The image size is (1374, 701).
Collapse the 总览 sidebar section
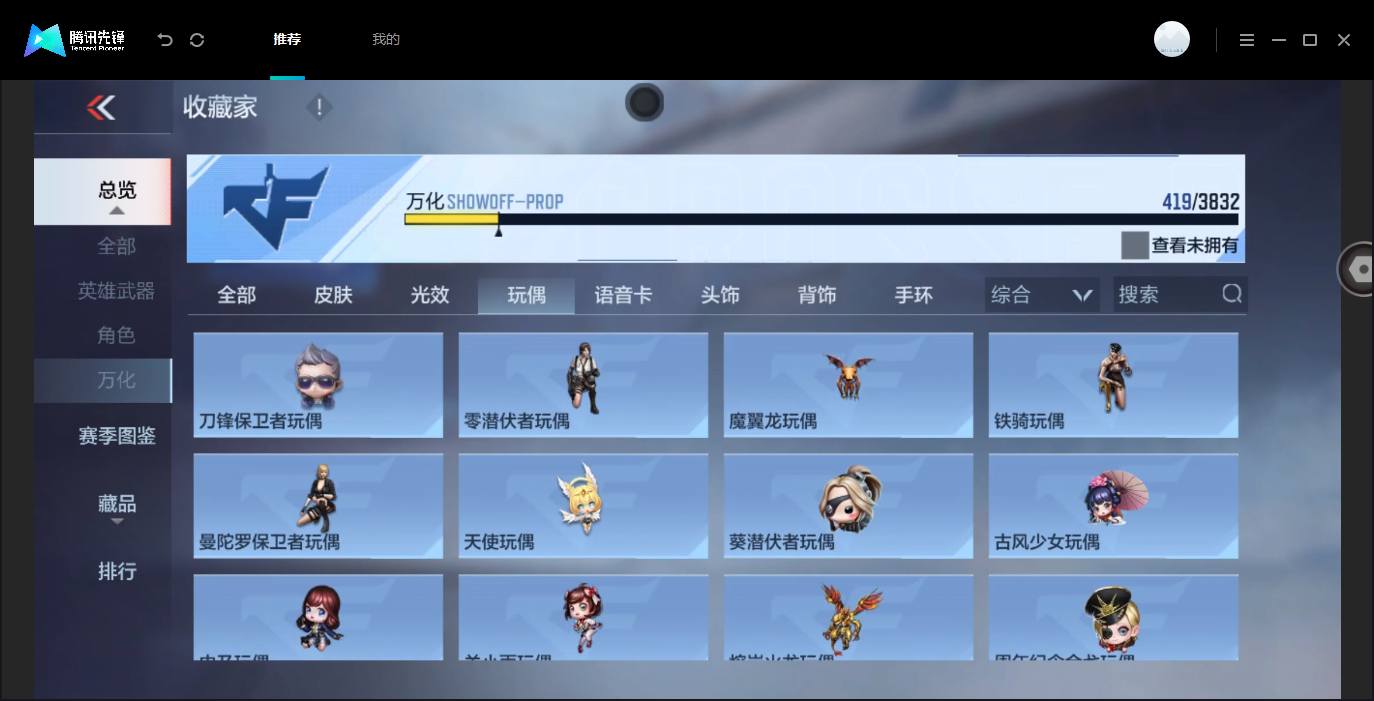(x=103, y=191)
